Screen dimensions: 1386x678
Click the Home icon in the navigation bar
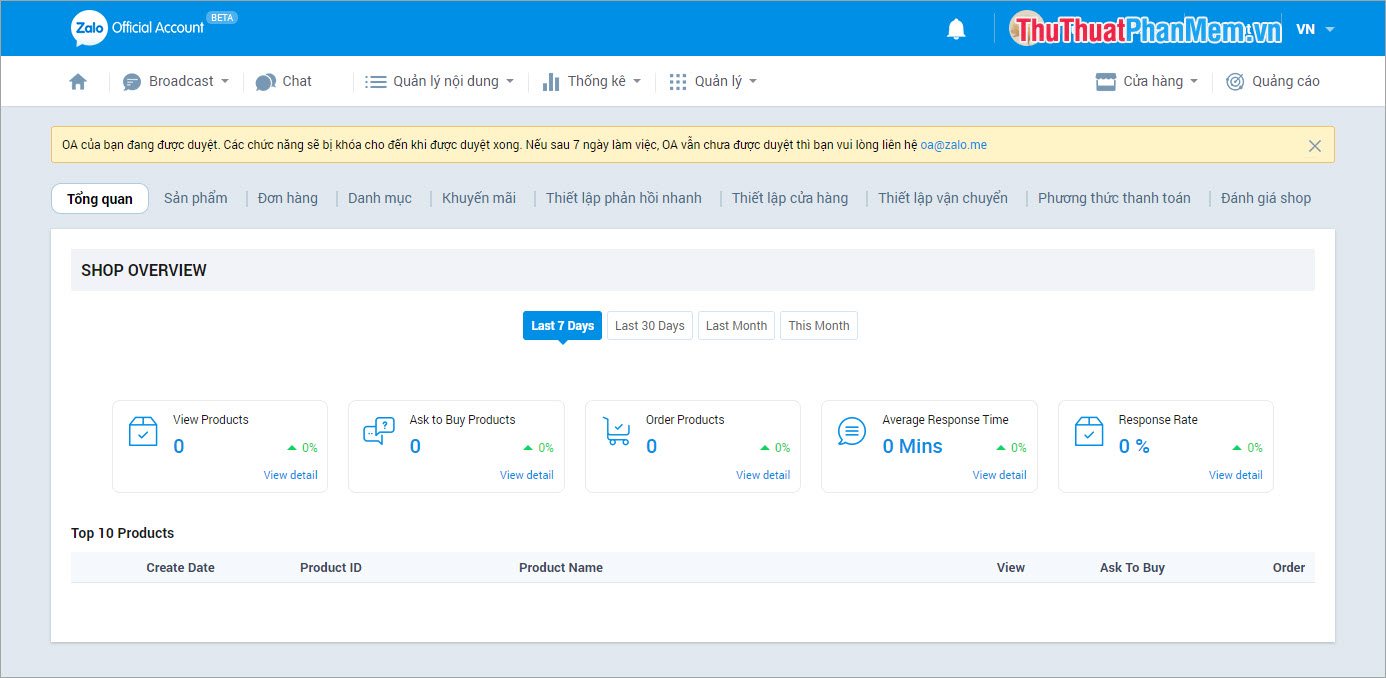77,81
